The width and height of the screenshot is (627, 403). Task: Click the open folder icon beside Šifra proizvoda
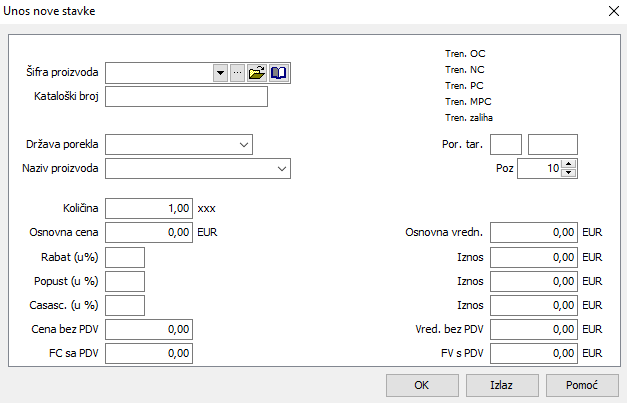coord(257,73)
